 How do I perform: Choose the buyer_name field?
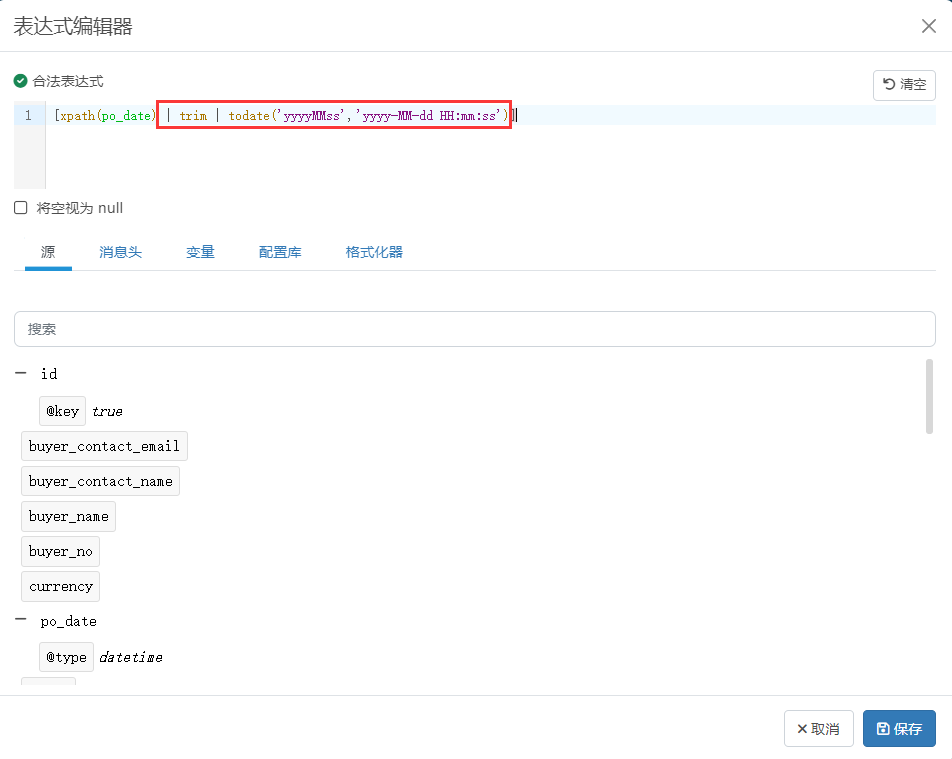pyautogui.click(x=68, y=516)
